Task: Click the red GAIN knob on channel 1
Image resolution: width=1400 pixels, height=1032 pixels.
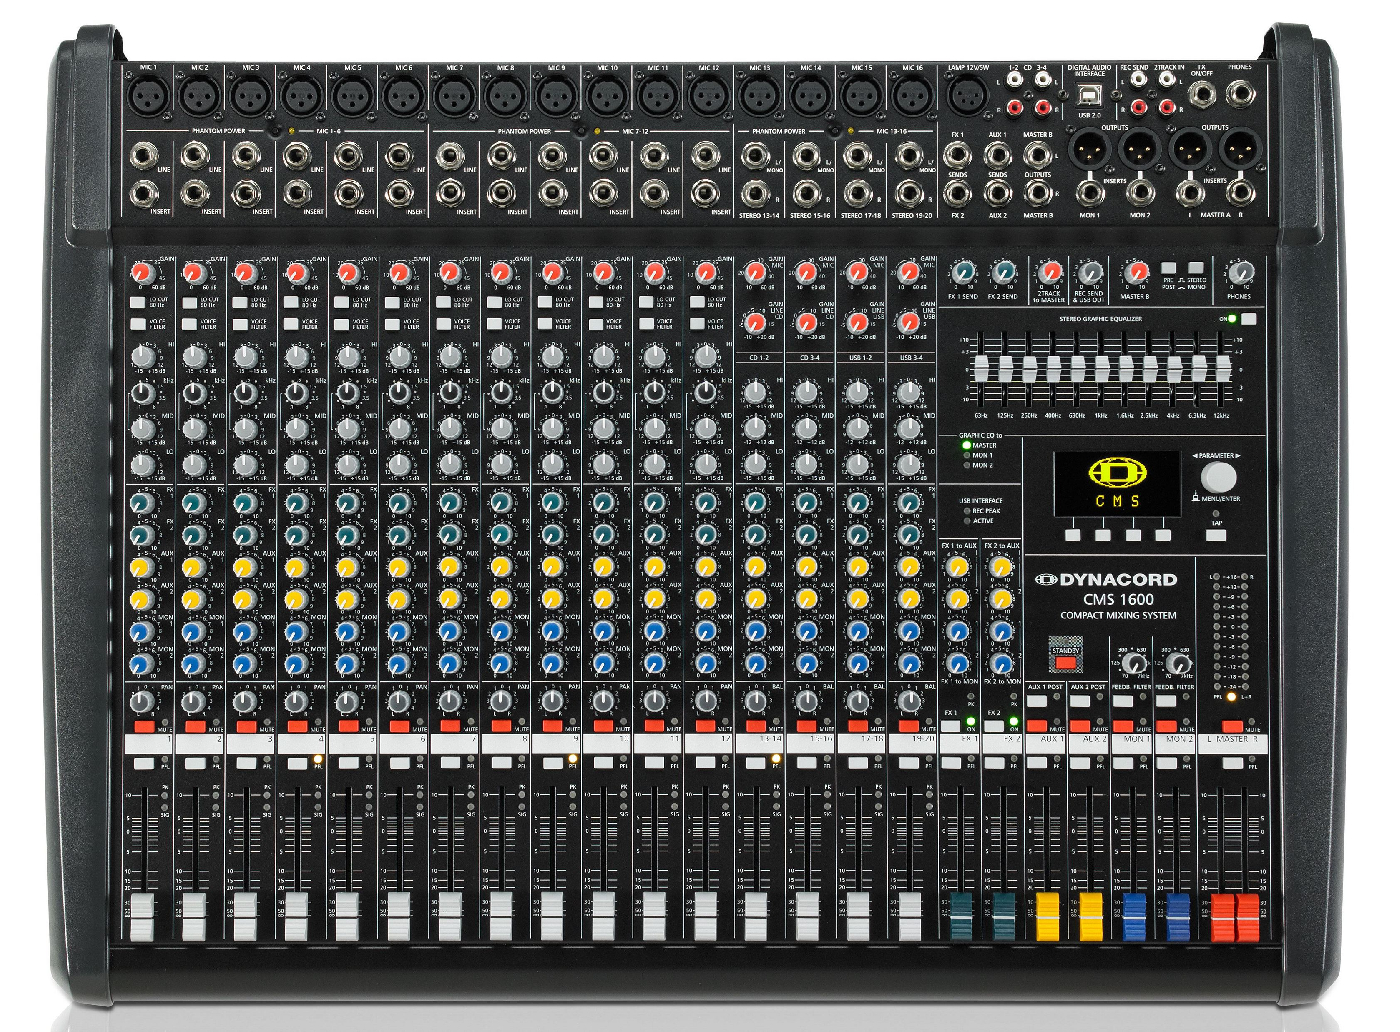Action: [x=142, y=272]
